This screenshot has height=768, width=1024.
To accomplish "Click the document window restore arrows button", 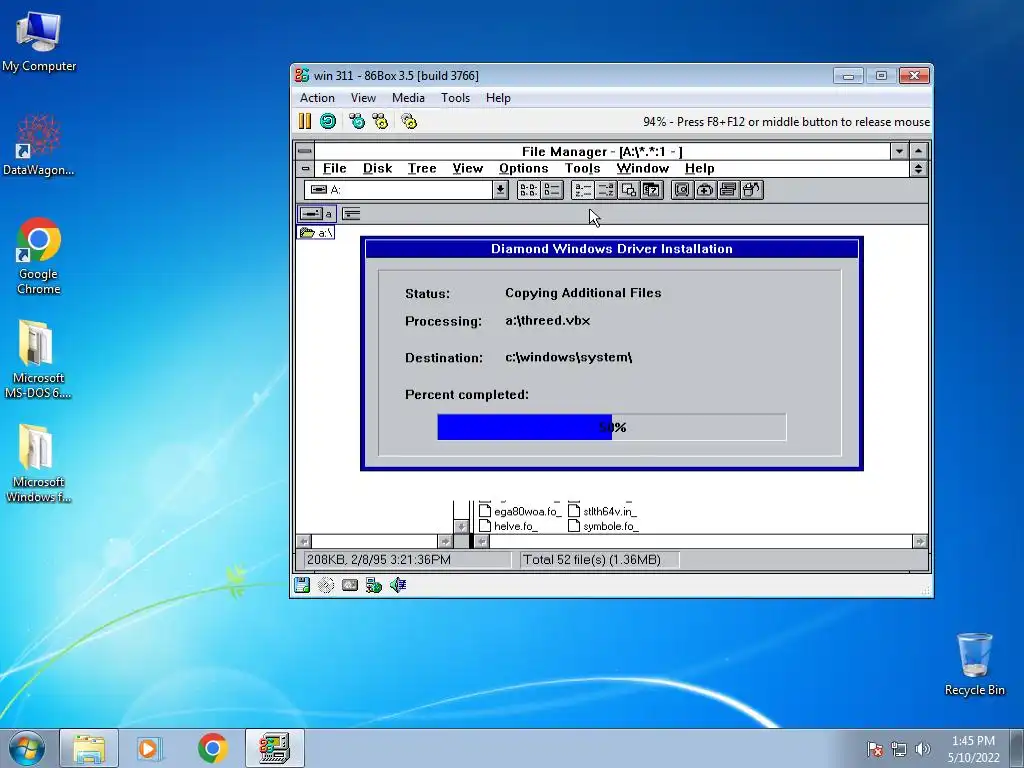I will (x=918, y=168).
